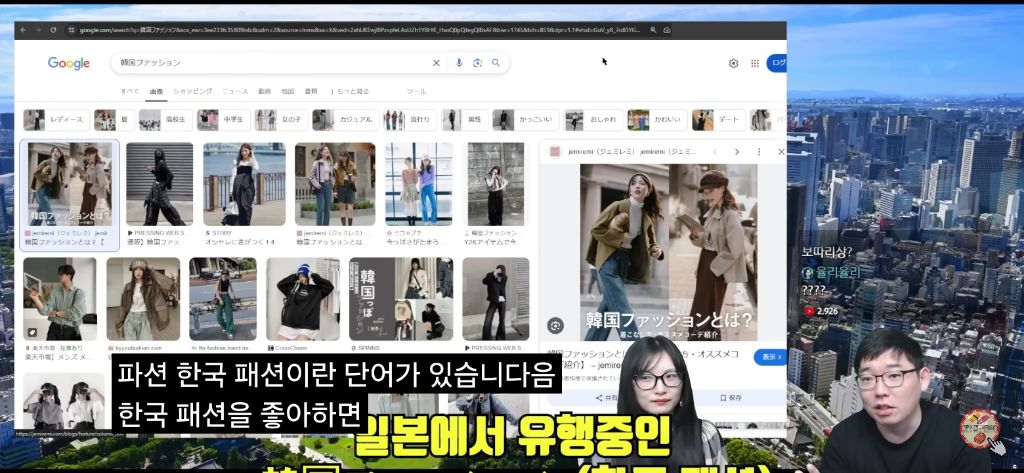
Task: Go to next image in preview panel
Action: coord(737,152)
